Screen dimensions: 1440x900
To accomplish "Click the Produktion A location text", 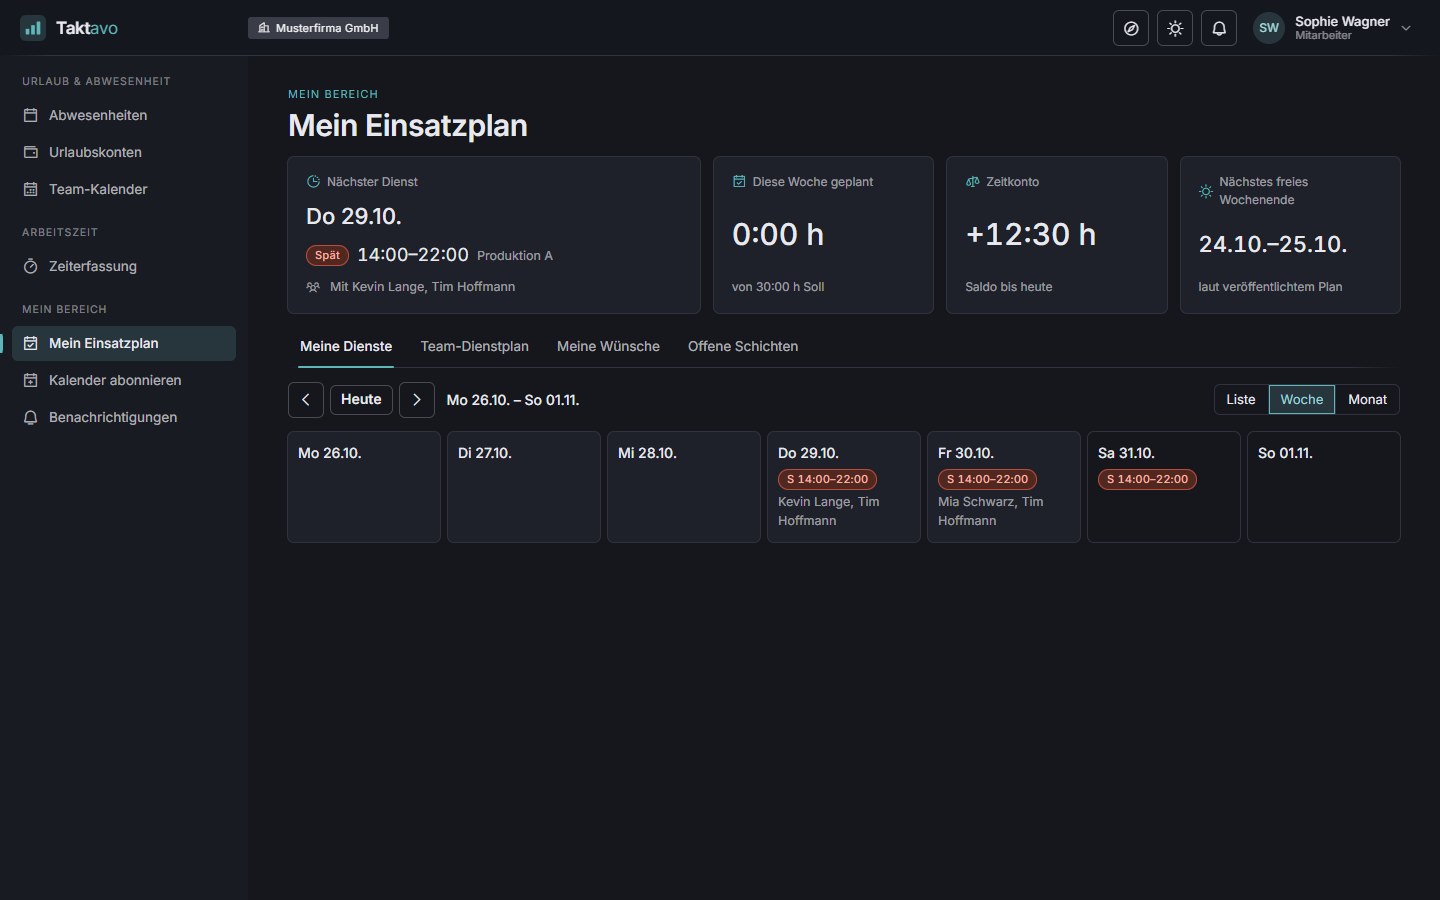I will point(515,256).
